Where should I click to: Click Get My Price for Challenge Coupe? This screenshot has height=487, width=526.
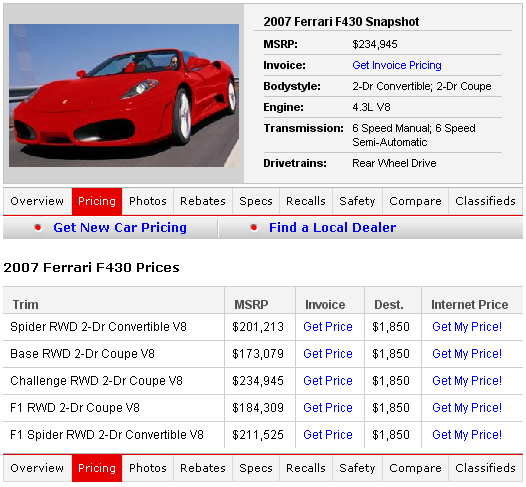467,381
